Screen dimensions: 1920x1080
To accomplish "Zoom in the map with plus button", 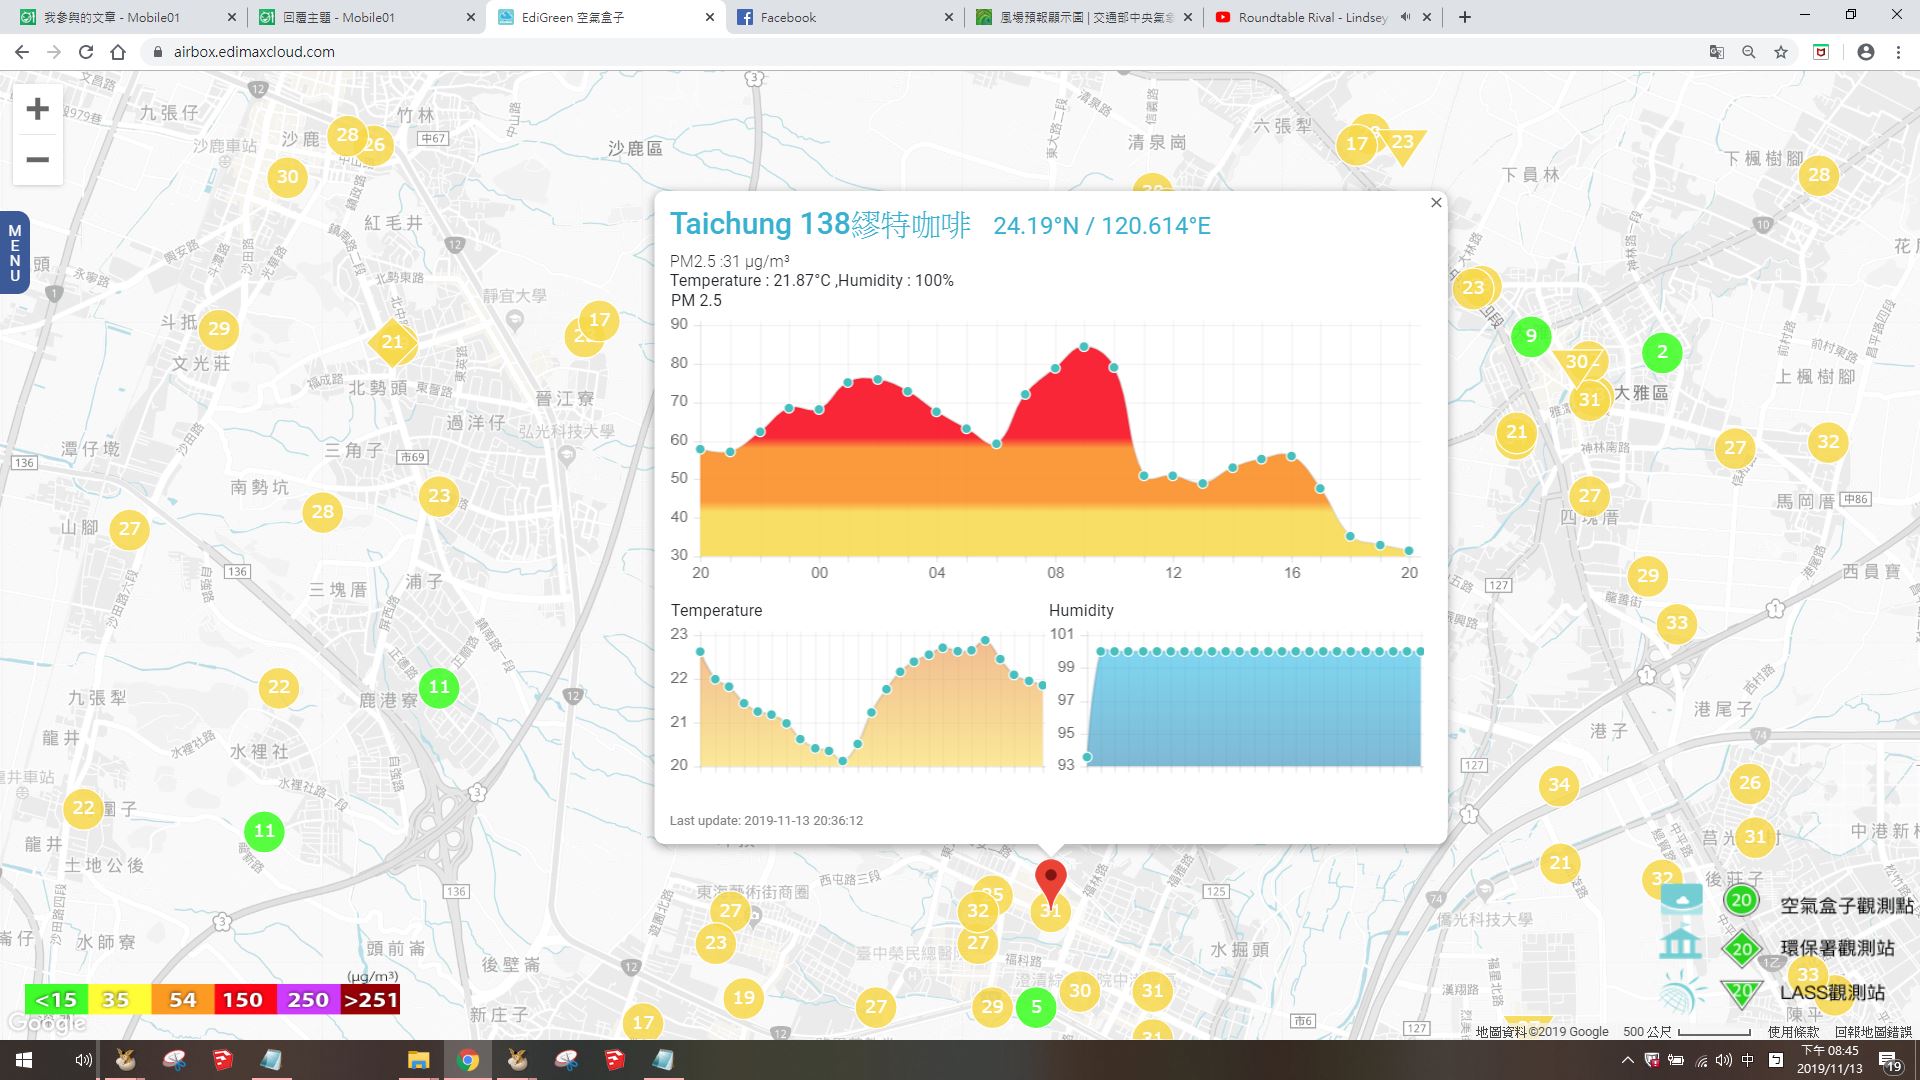I will (38, 109).
